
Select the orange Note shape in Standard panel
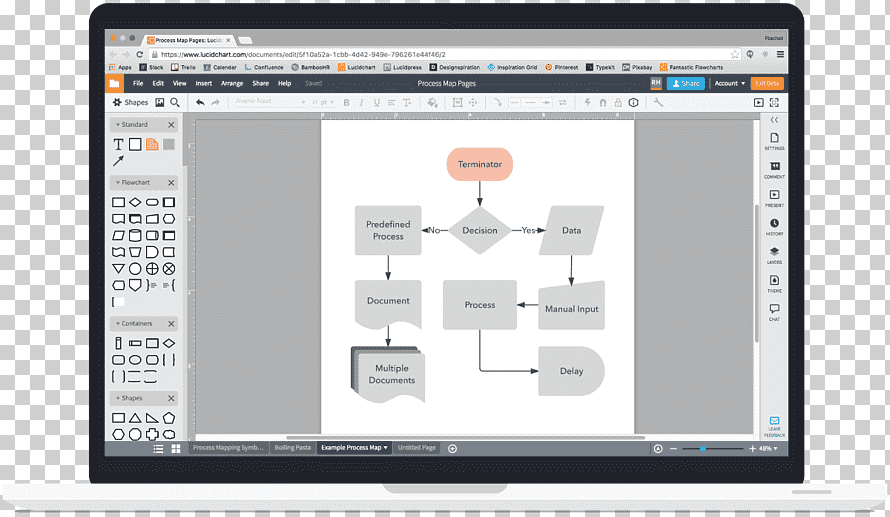pyautogui.click(x=152, y=144)
